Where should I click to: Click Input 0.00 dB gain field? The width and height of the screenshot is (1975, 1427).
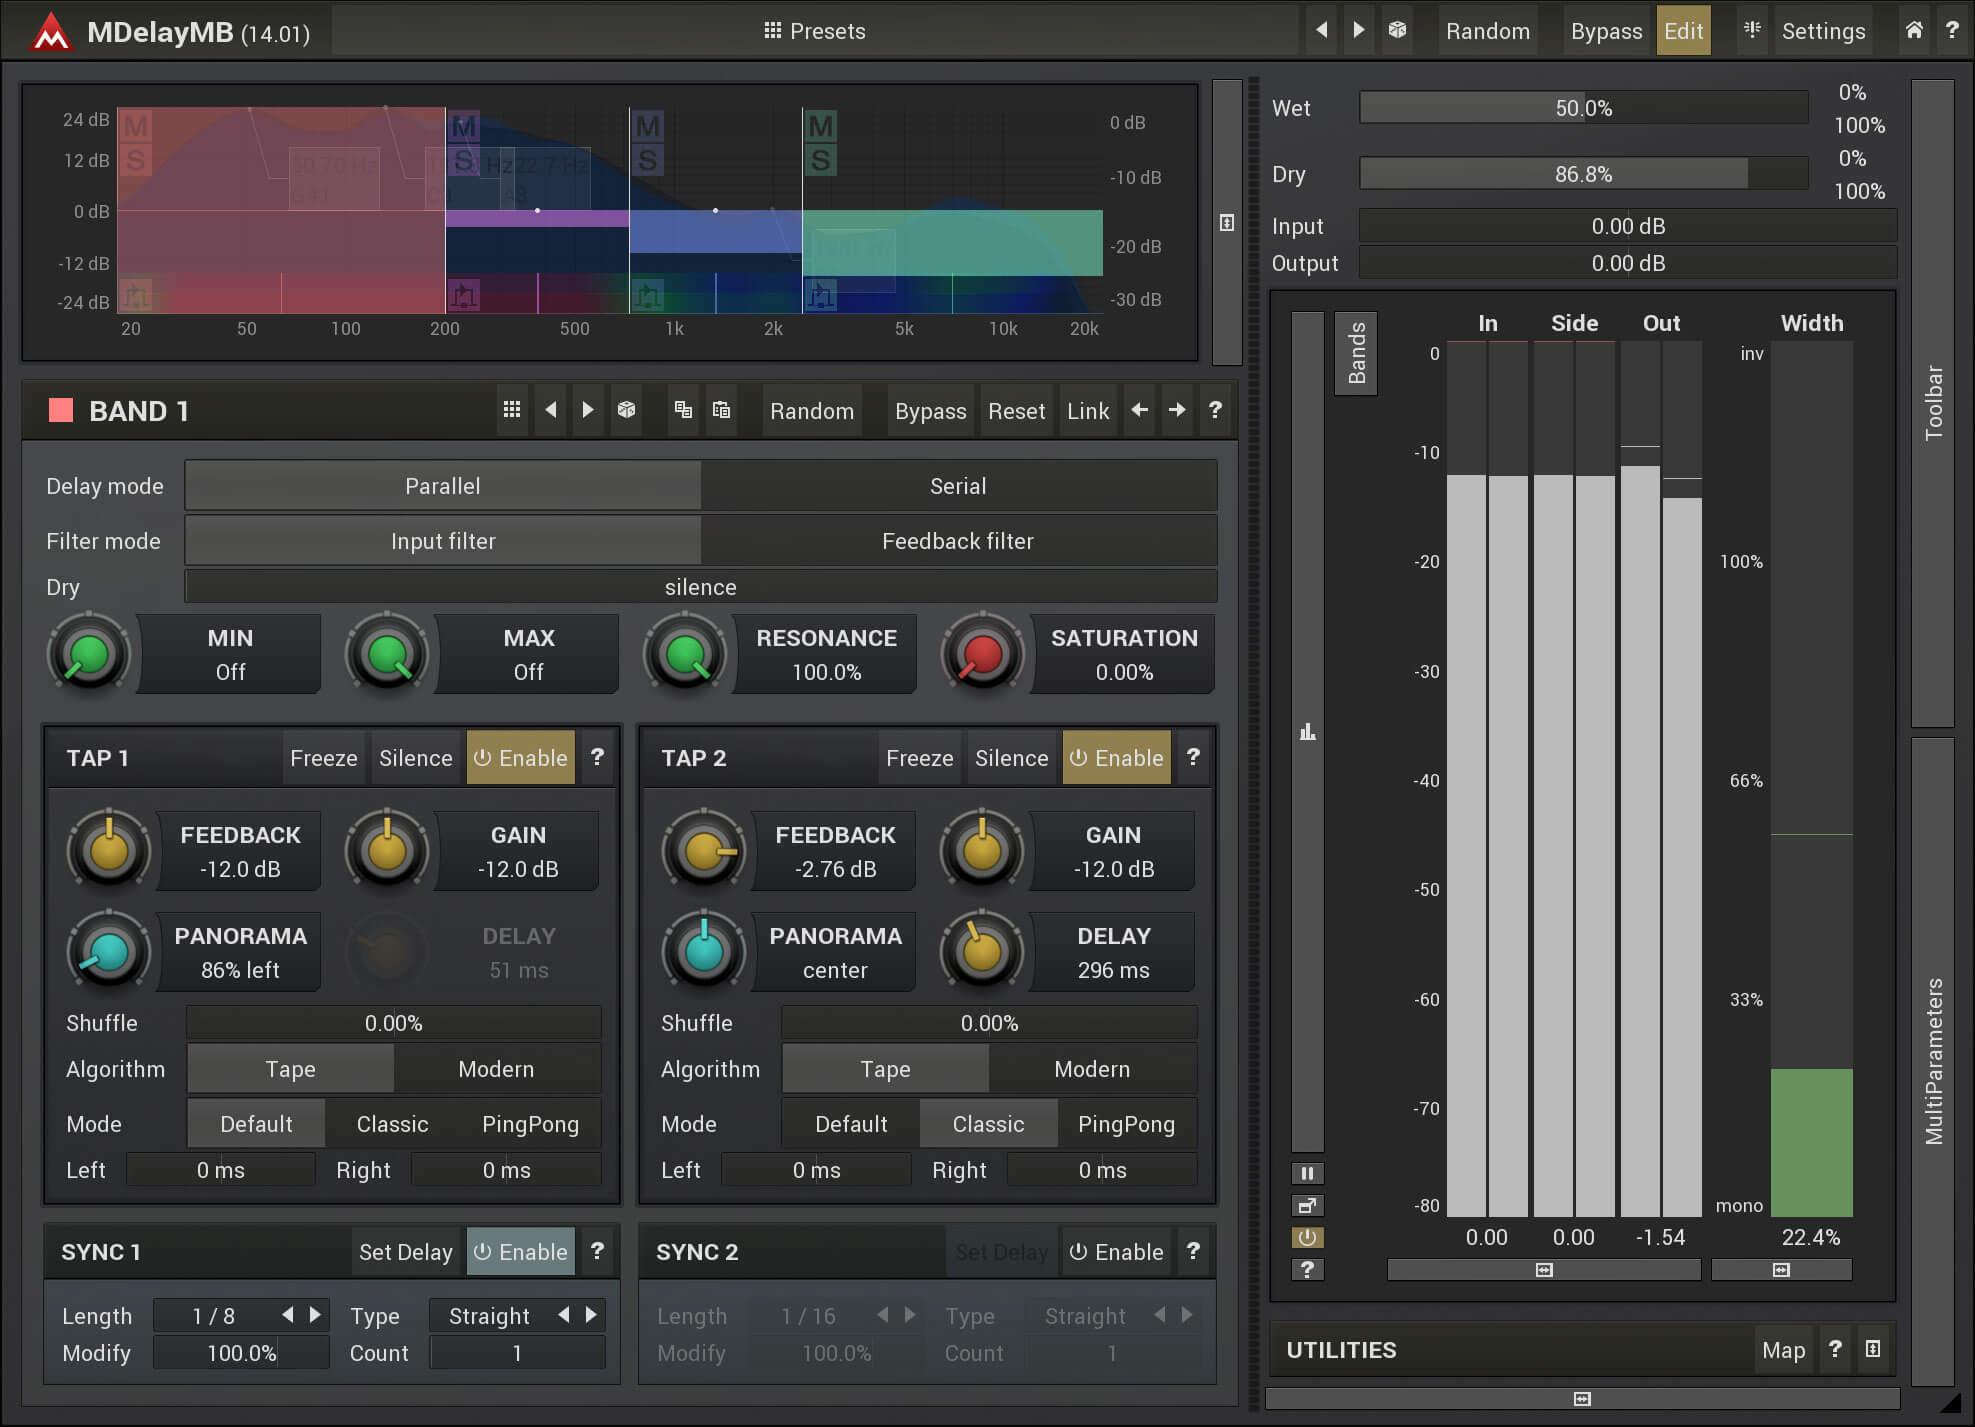click(x=1628, y=226)
